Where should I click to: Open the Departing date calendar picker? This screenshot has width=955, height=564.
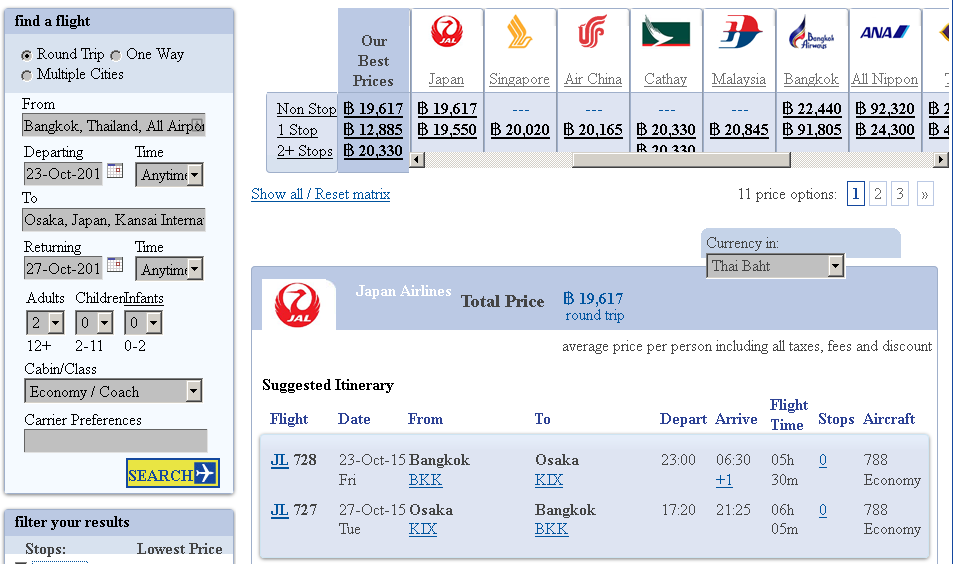[115, 171]
